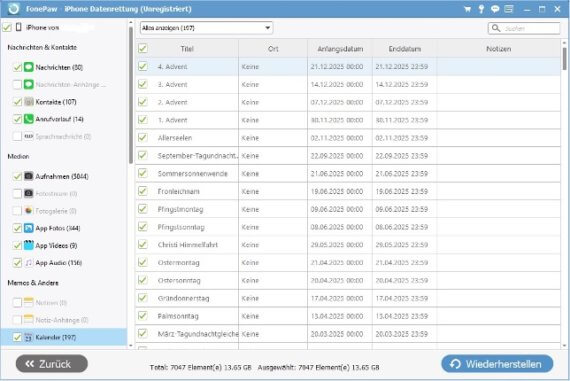Click the Sprachnachricht voicemail icon
Screen dimensions: 570x381
29,136
